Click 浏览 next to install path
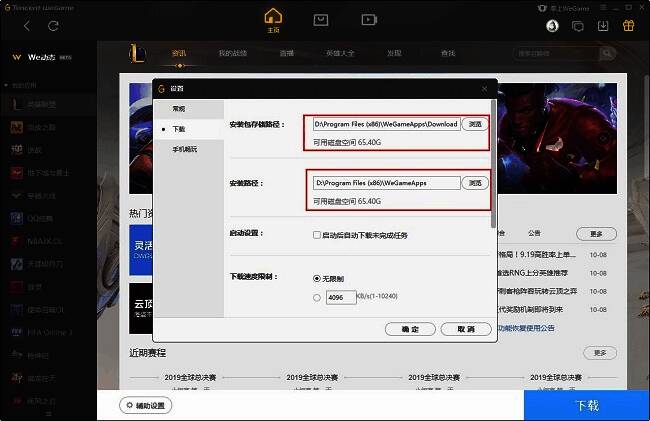650x421 pixels. coord(475,183)
